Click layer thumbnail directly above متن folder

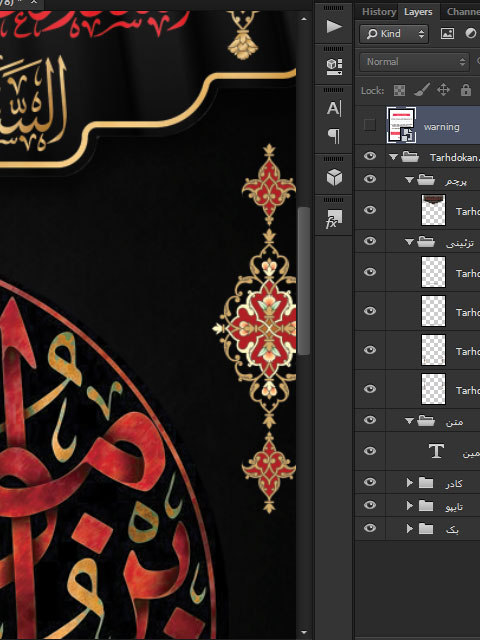click(x=433, y=389)
